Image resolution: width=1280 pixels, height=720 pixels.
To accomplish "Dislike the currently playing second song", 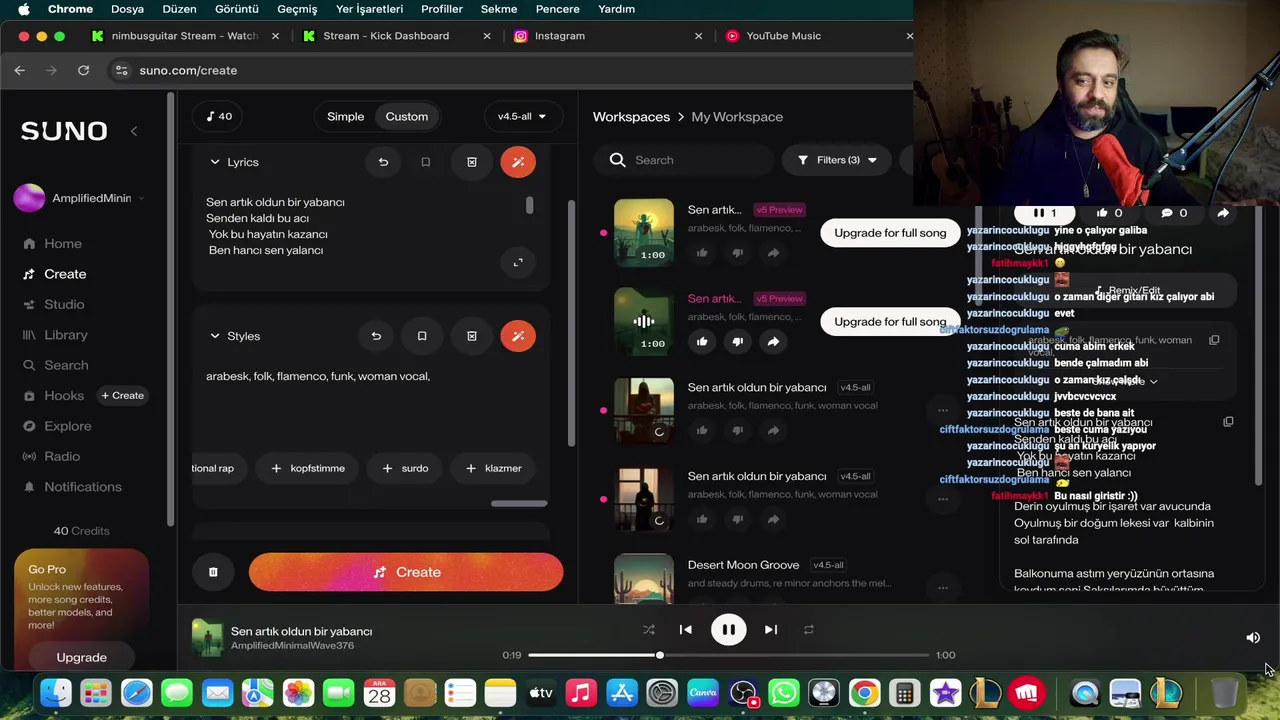I will tap(738, 341).
